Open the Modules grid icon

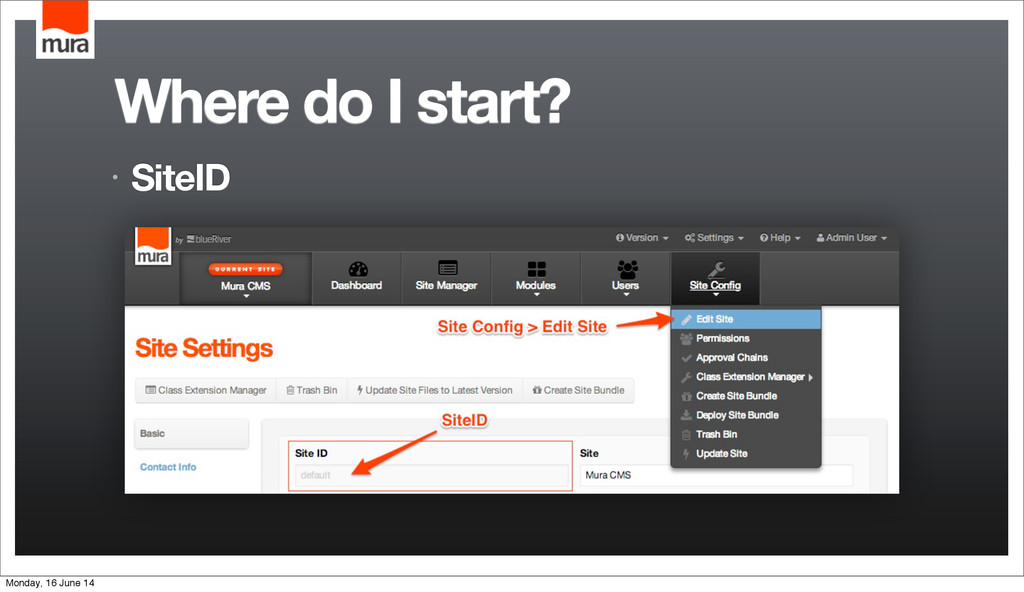click(x=536, y=269)
